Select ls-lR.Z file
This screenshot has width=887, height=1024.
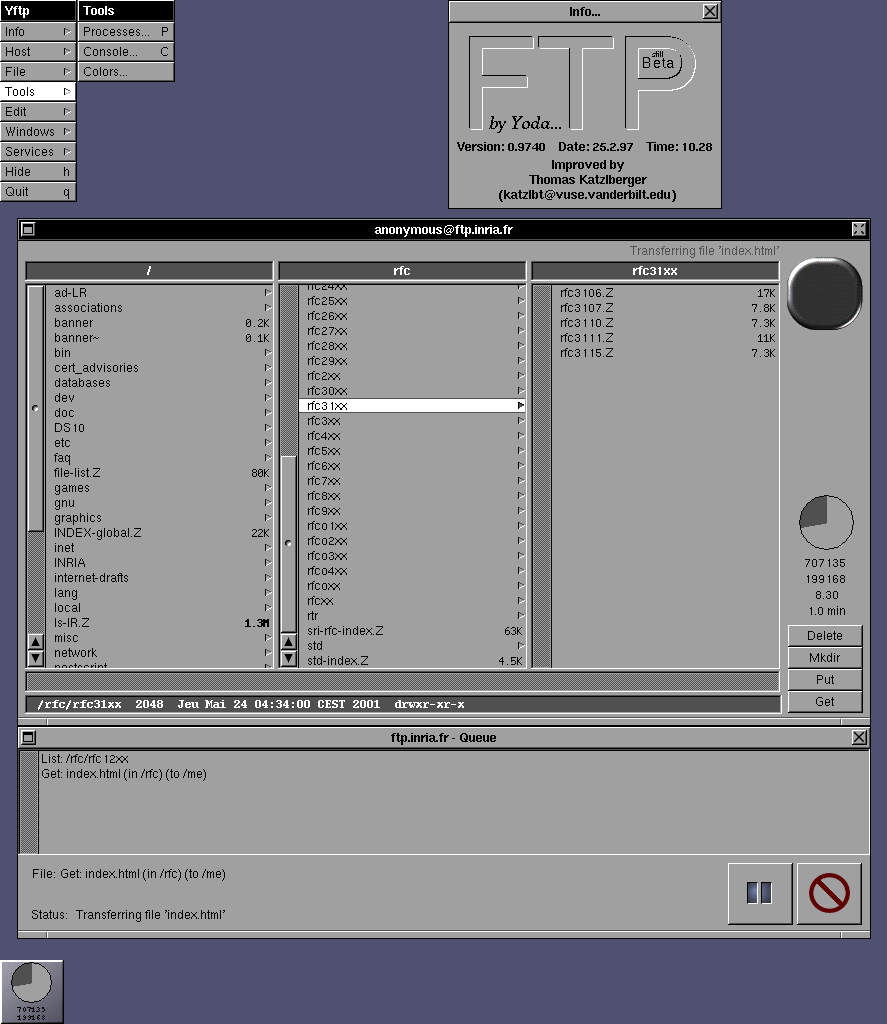coord(159,623)
